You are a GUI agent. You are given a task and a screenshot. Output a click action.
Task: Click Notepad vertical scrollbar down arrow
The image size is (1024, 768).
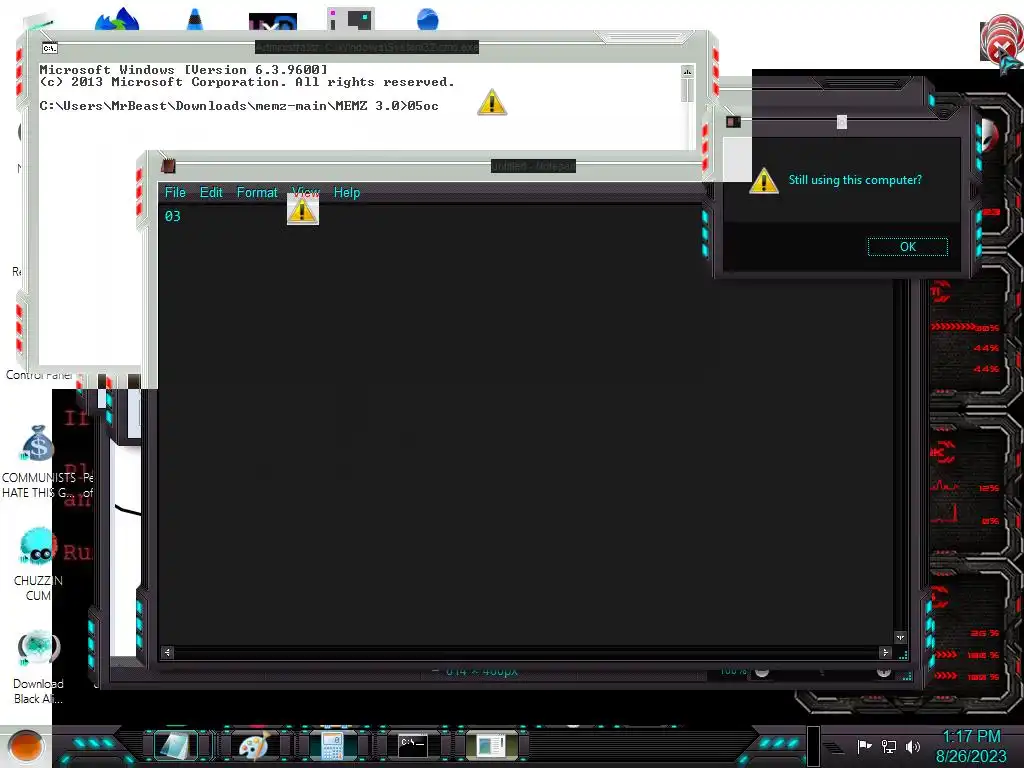(901, 637)
